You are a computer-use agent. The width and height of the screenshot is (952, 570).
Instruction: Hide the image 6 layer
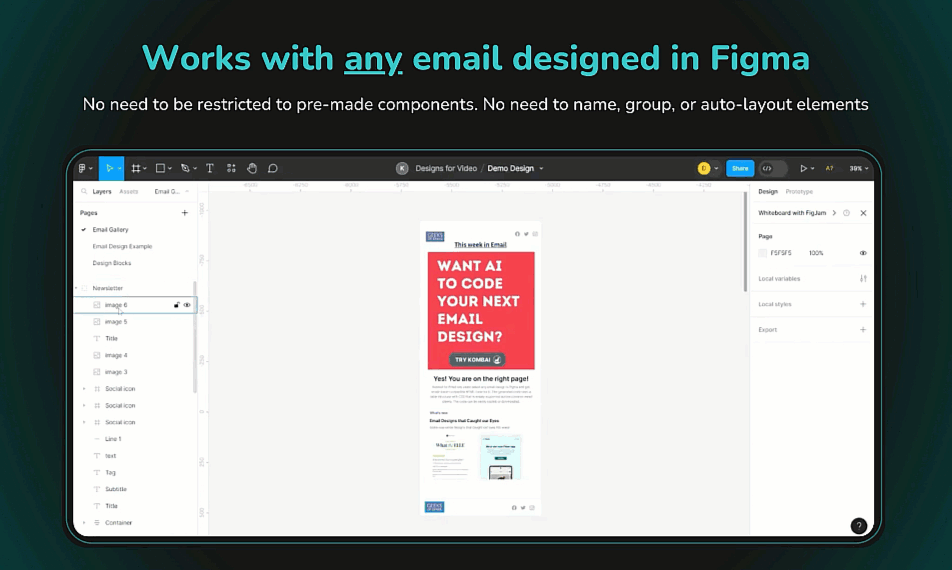coord(187,305)
